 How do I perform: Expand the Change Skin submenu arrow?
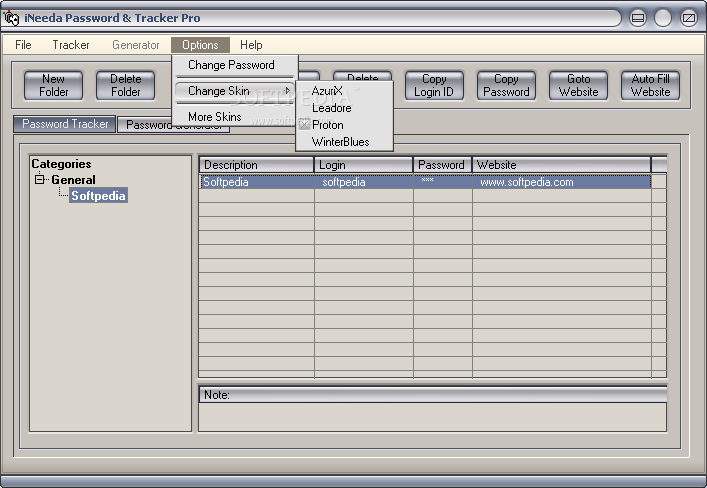(x=287, y=91)
